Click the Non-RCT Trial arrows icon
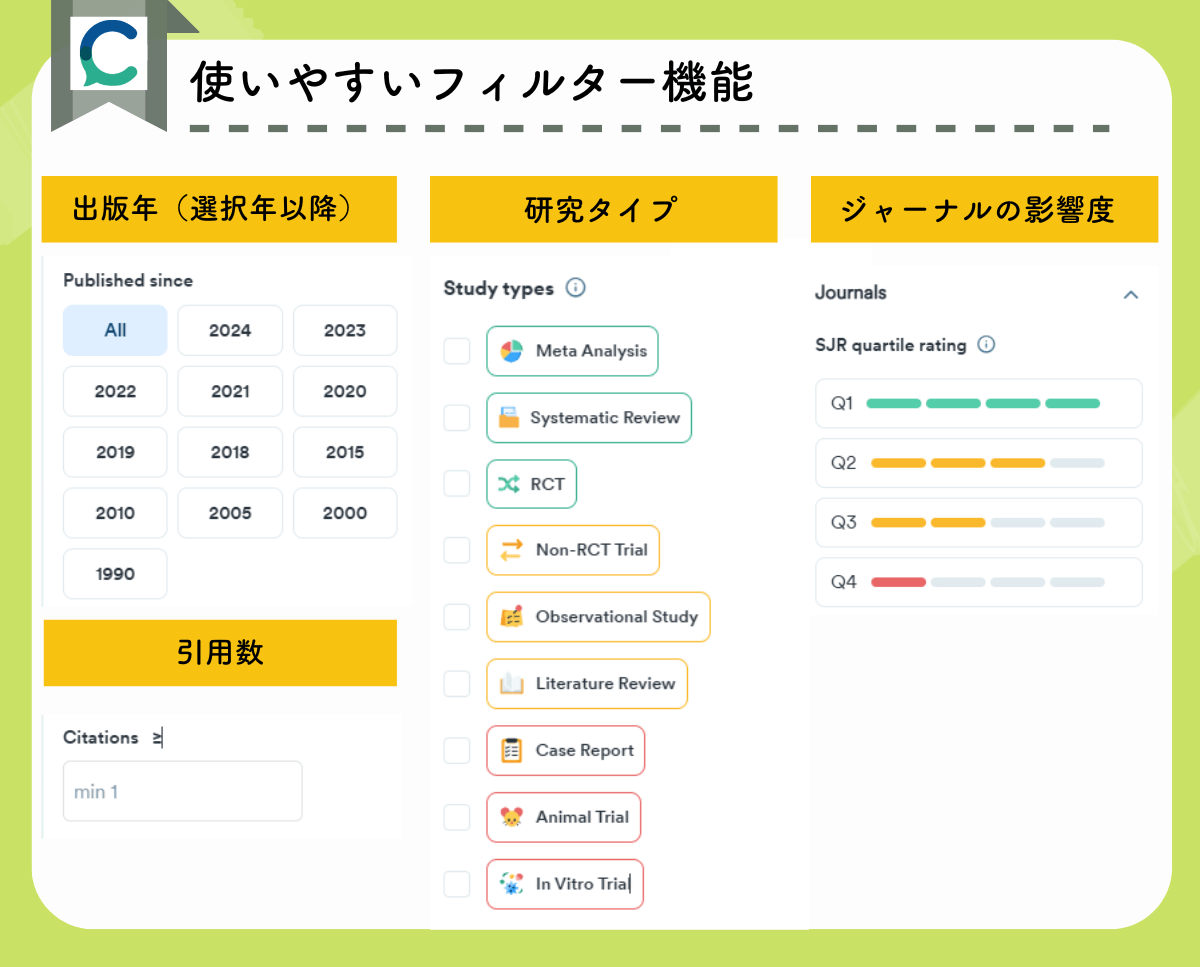Image resolution: width=1200 pixels, height=967 pixels. tap(512, 550)
